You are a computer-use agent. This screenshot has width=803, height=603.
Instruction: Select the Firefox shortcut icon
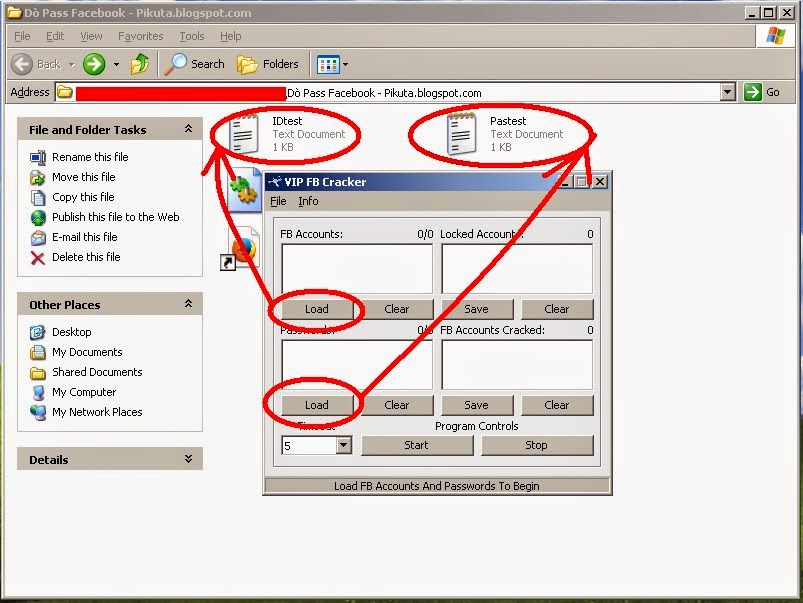point(242,249)
